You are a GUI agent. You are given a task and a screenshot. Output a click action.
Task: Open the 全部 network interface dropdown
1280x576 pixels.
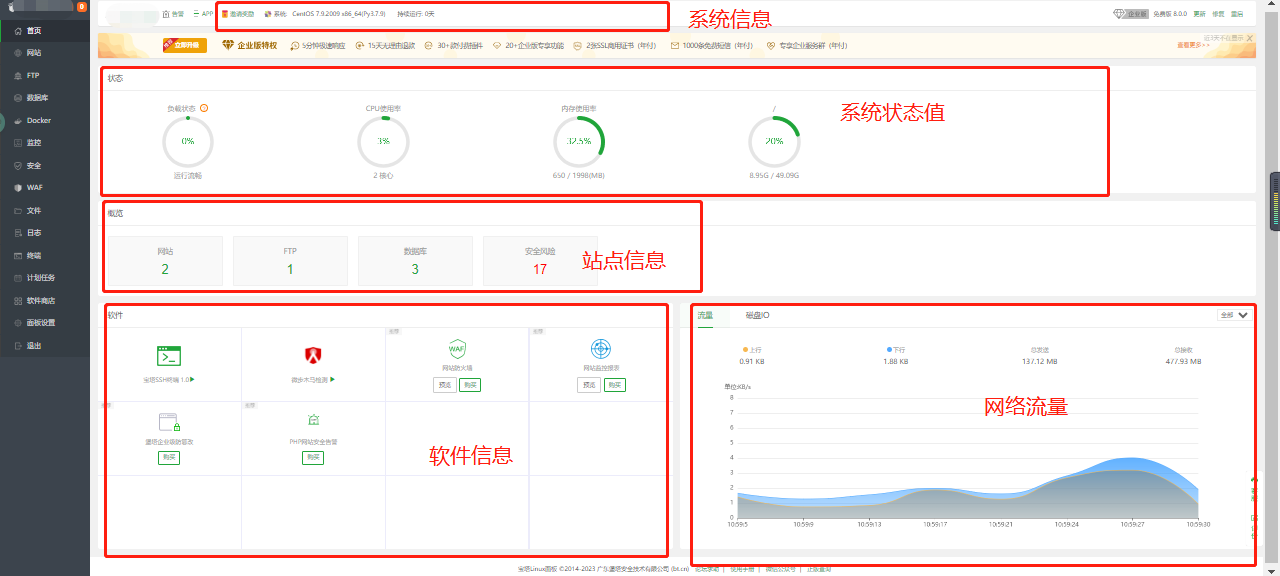(x=1235, y=314)
